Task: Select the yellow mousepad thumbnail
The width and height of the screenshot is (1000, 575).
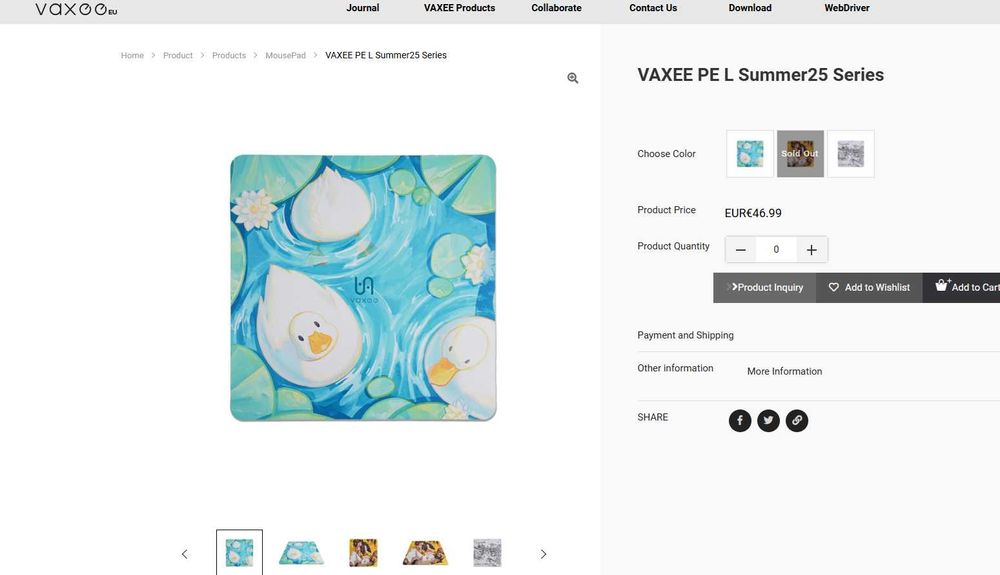Action: pyautogui.click(x=363, y=553)
